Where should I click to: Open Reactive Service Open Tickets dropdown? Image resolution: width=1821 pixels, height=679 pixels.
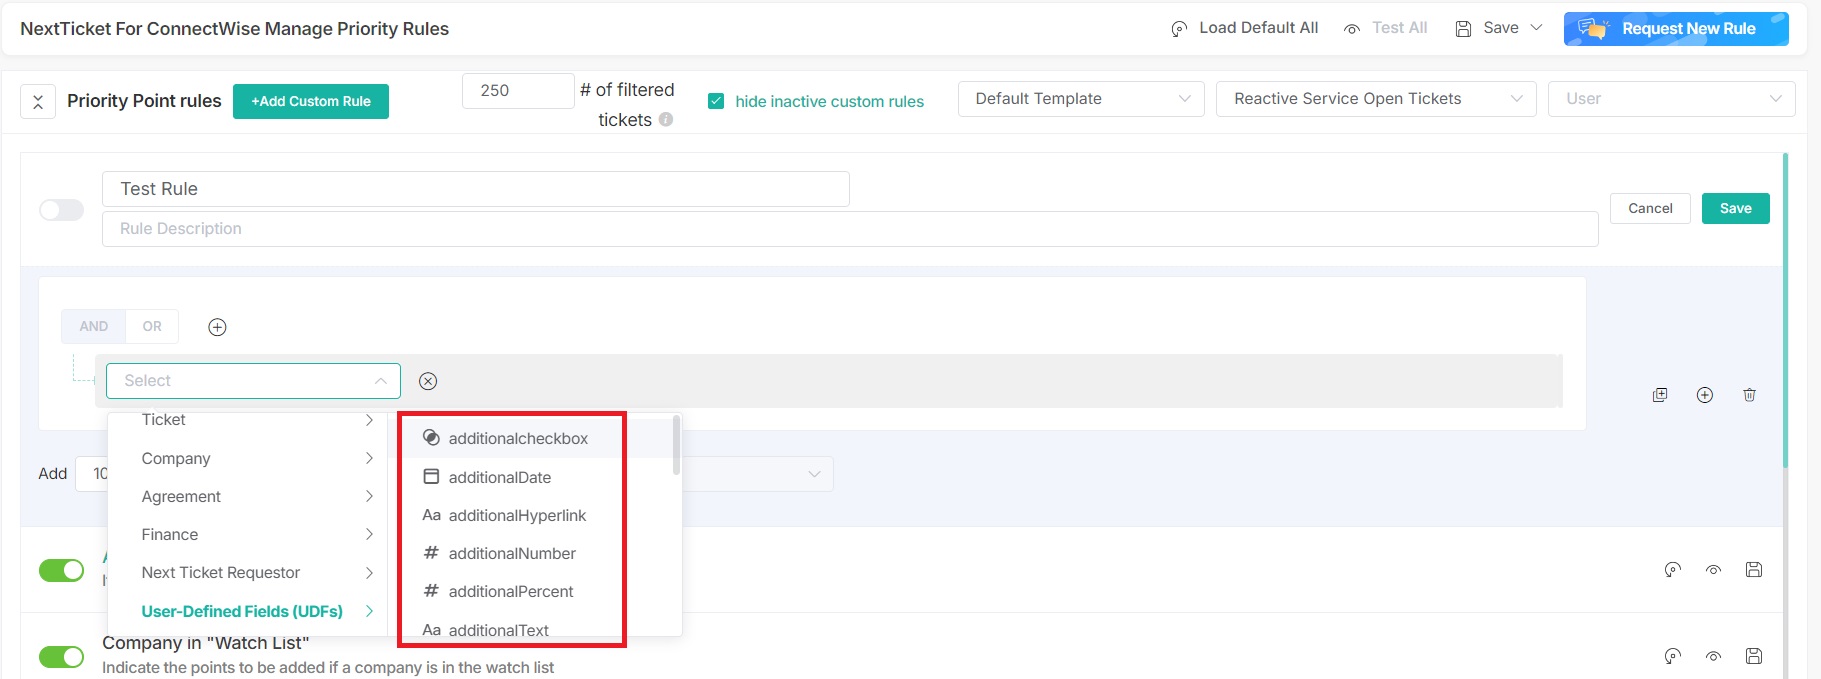pyautogui.click(x=1375, y=99)
